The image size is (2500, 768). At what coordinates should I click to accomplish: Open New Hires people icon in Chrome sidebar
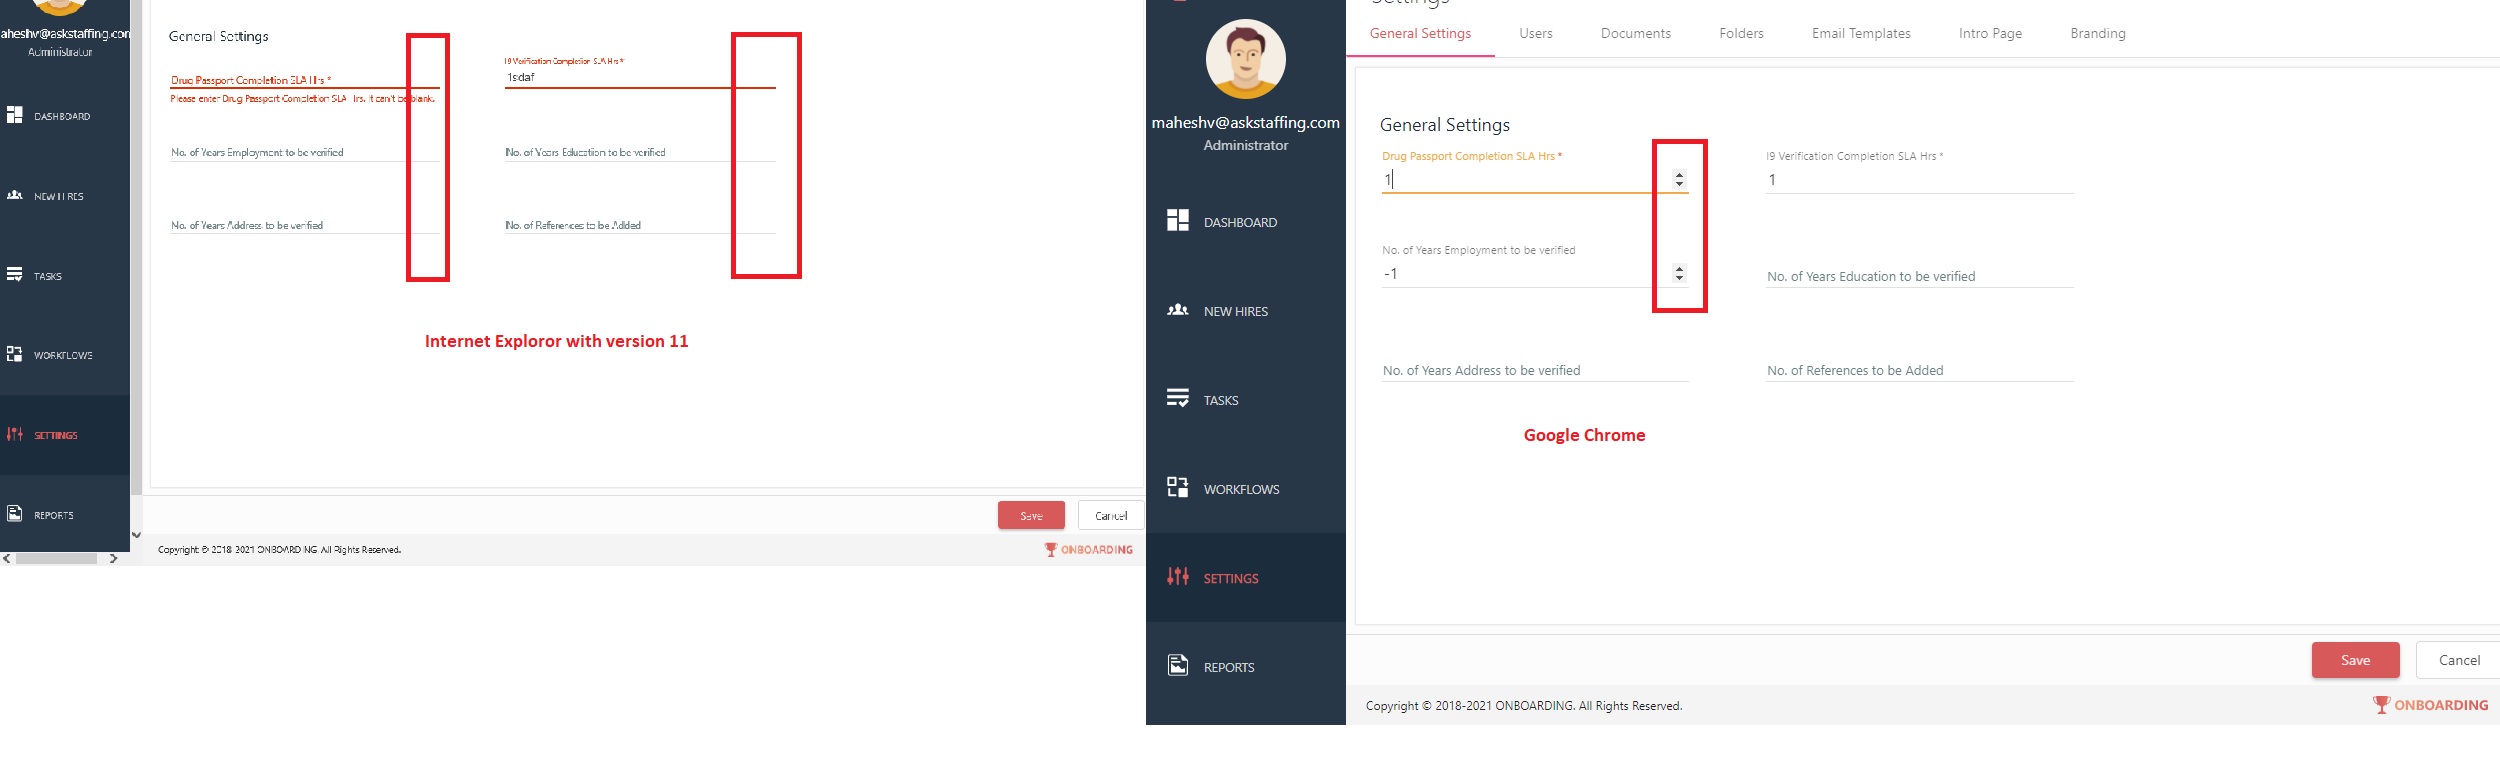click(1178, 310)
